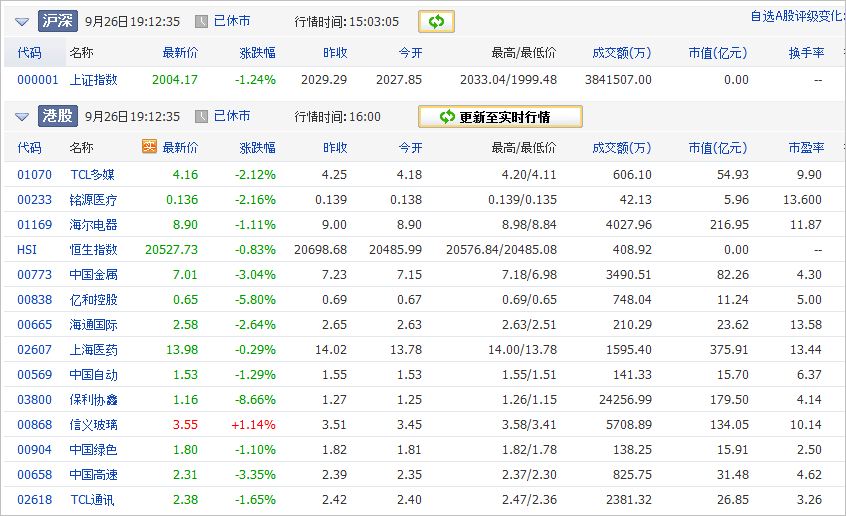Sort 港股 table by 市盈率 column
Screen dimensions: 846x516
pos(806,148)
